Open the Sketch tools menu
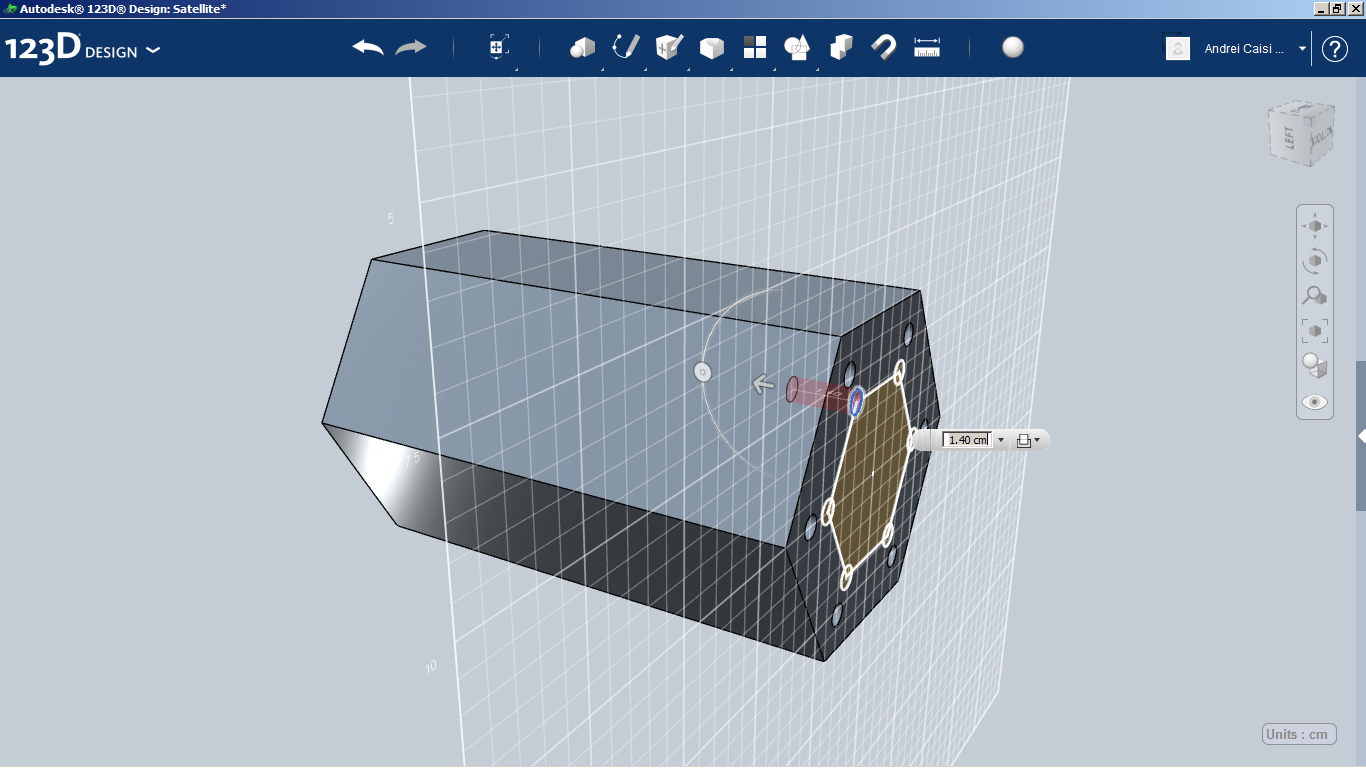This screenshot has height=768, width=1366. (626, 47)
